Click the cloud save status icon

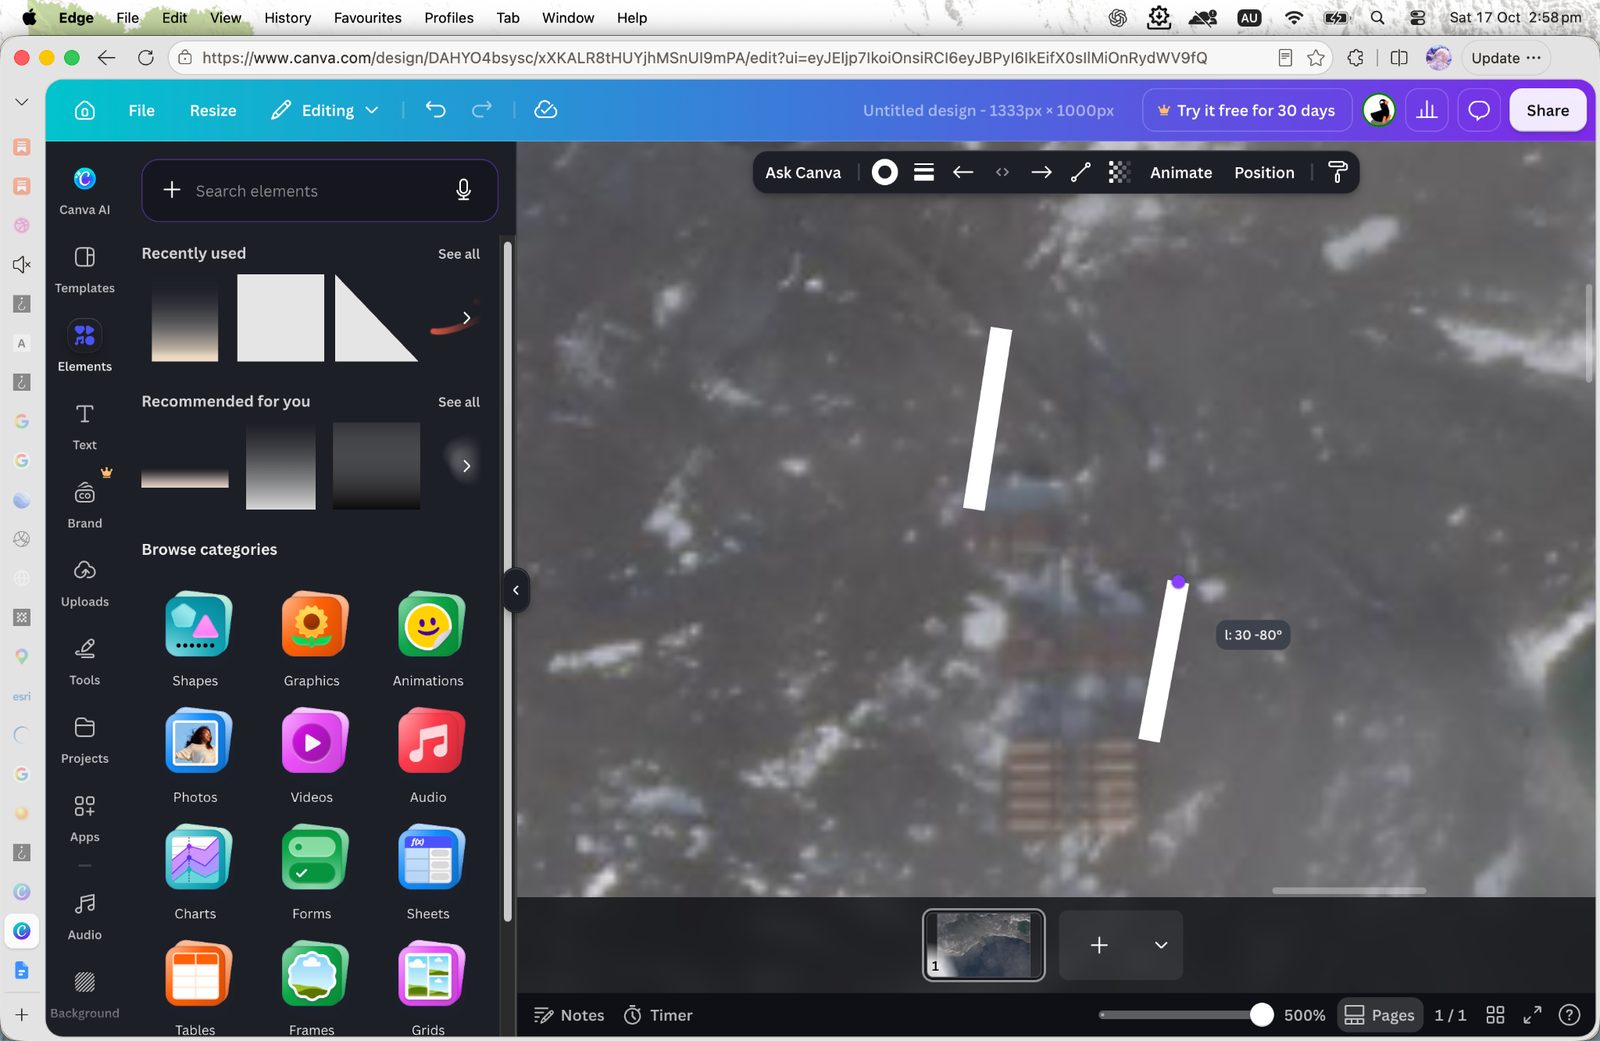tap(546, 110)
